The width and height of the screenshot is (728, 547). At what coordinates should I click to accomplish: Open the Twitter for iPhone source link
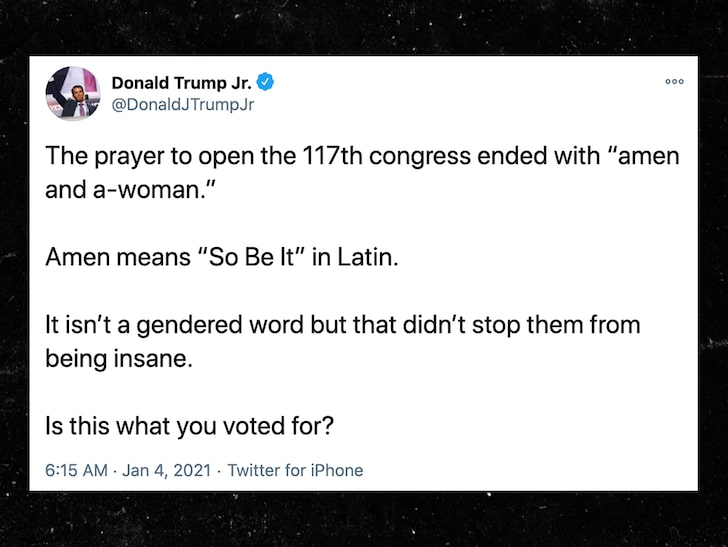tap(295, 470)
